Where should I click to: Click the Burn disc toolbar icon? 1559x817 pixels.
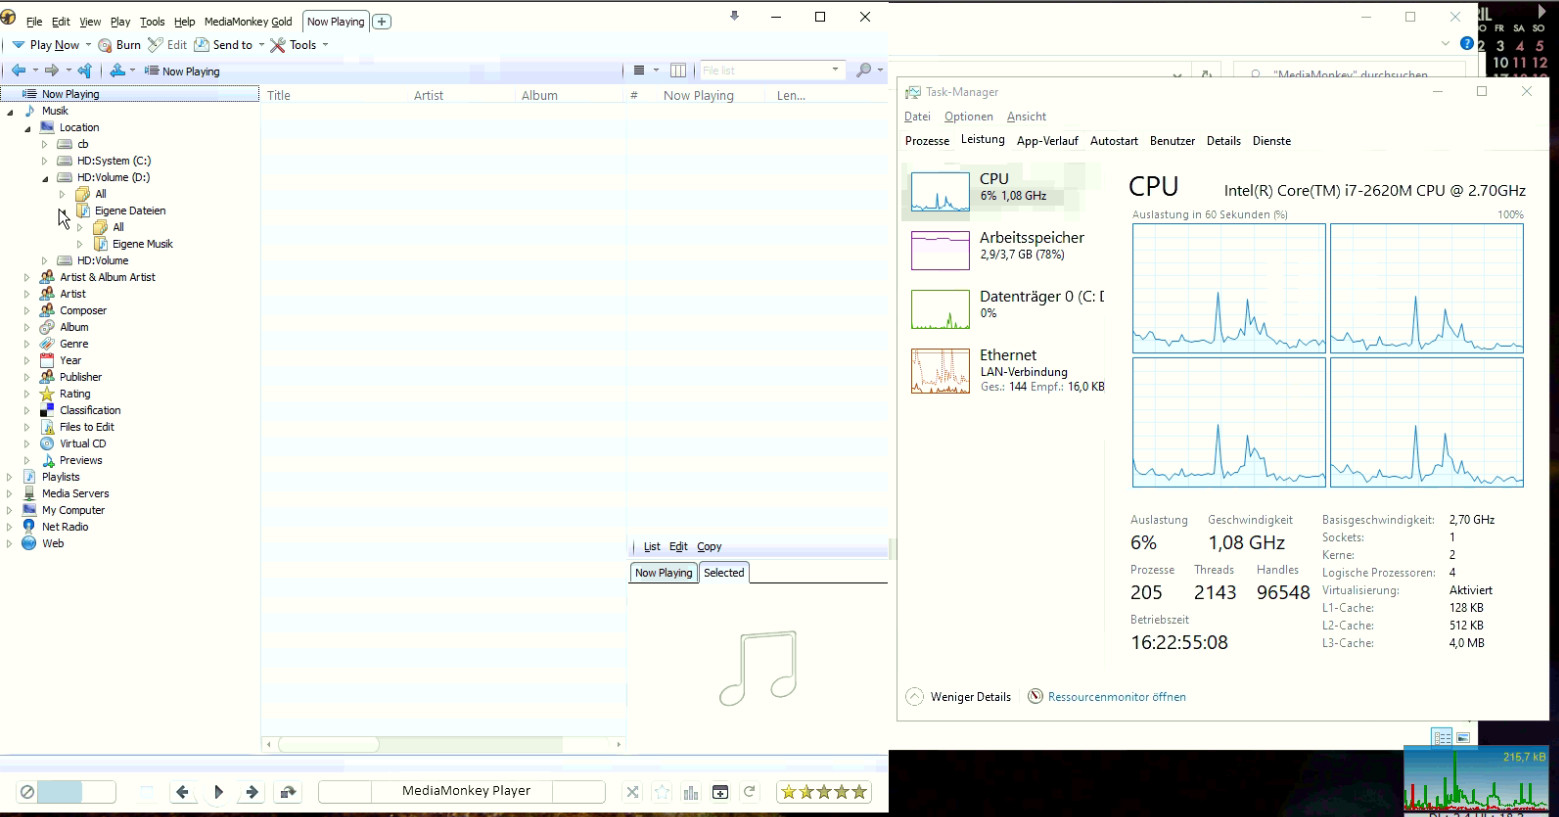point(105,45)
